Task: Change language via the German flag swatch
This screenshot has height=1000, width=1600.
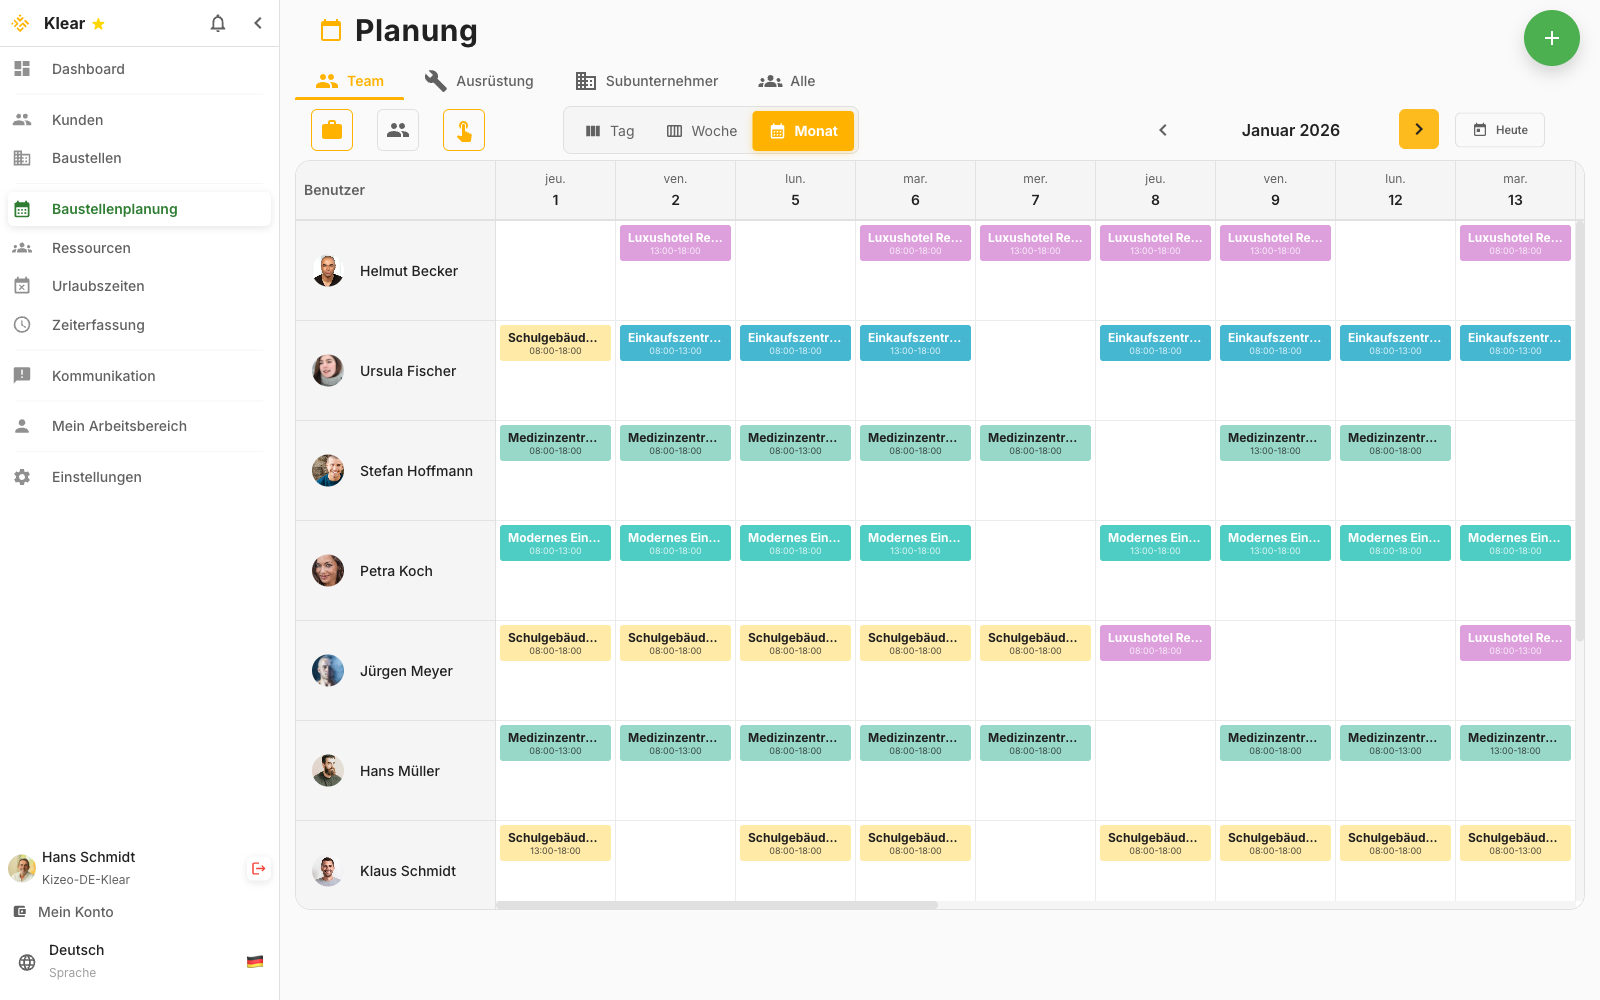Action: pyautogui.click(x=255, y=961)
